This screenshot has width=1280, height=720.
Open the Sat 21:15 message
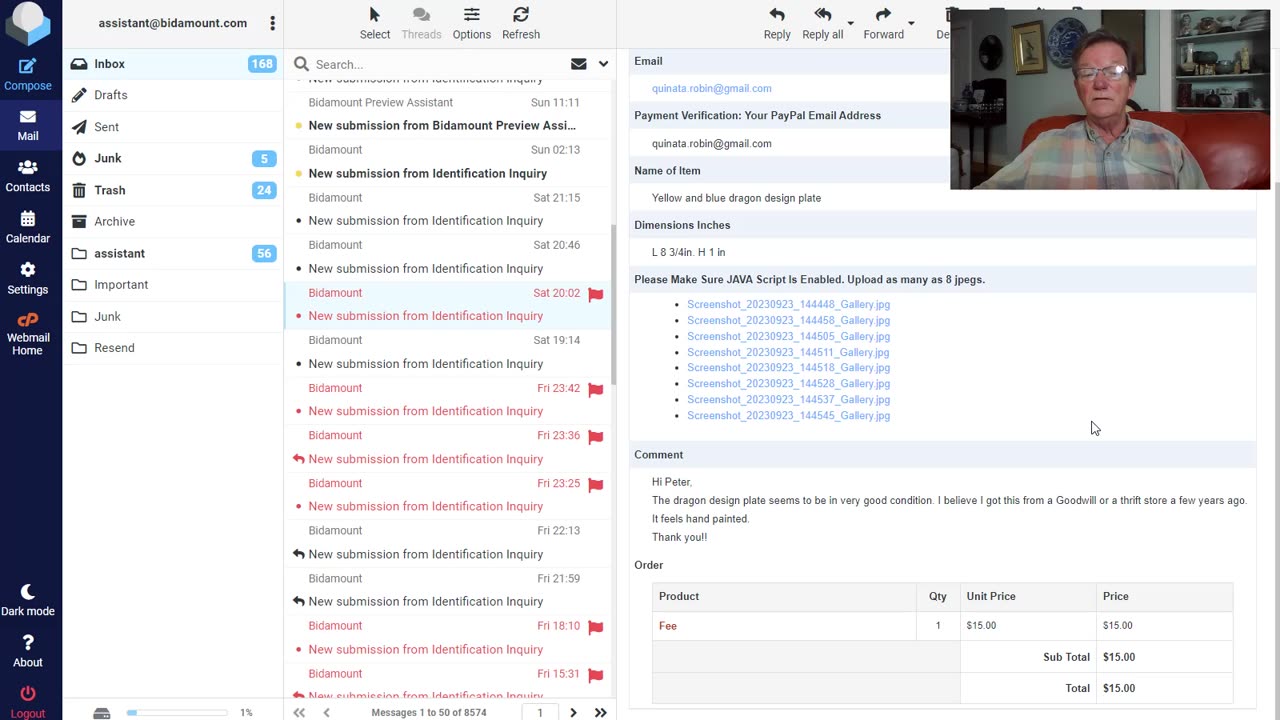click(447, 209)
